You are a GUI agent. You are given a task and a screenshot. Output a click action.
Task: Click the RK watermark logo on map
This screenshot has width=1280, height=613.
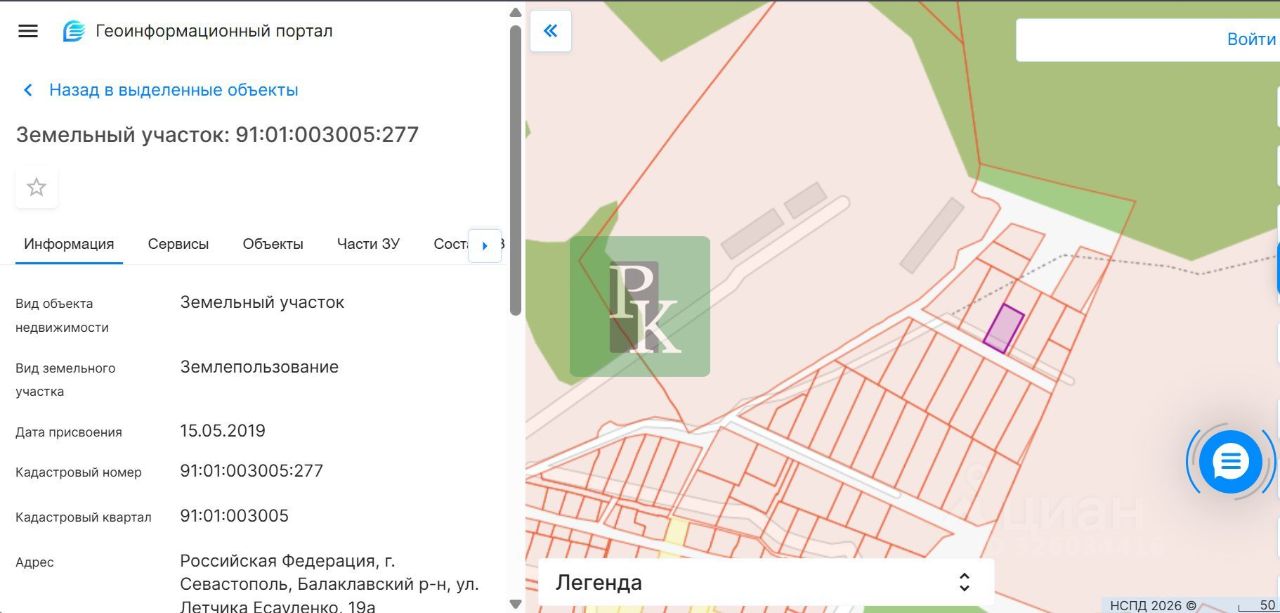coord(640,307)
